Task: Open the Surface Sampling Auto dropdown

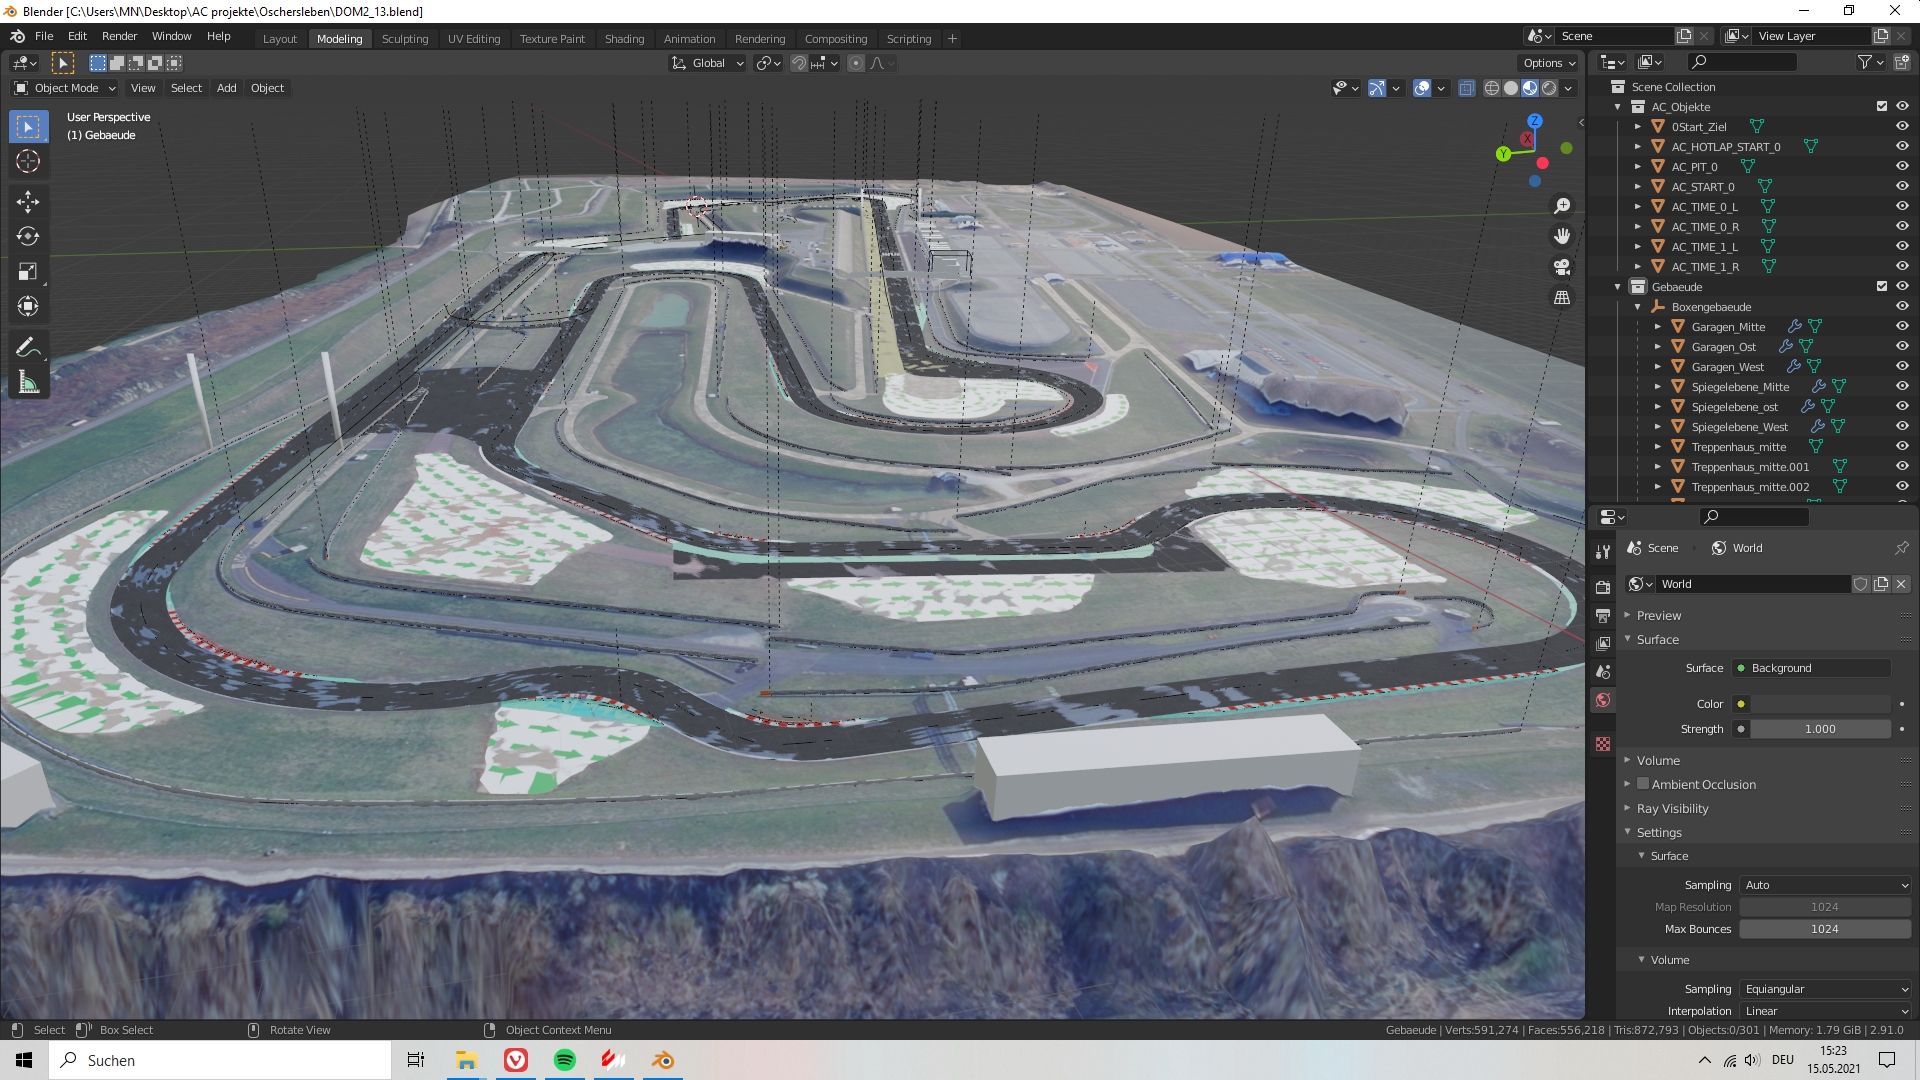Action: [1825, 885]
